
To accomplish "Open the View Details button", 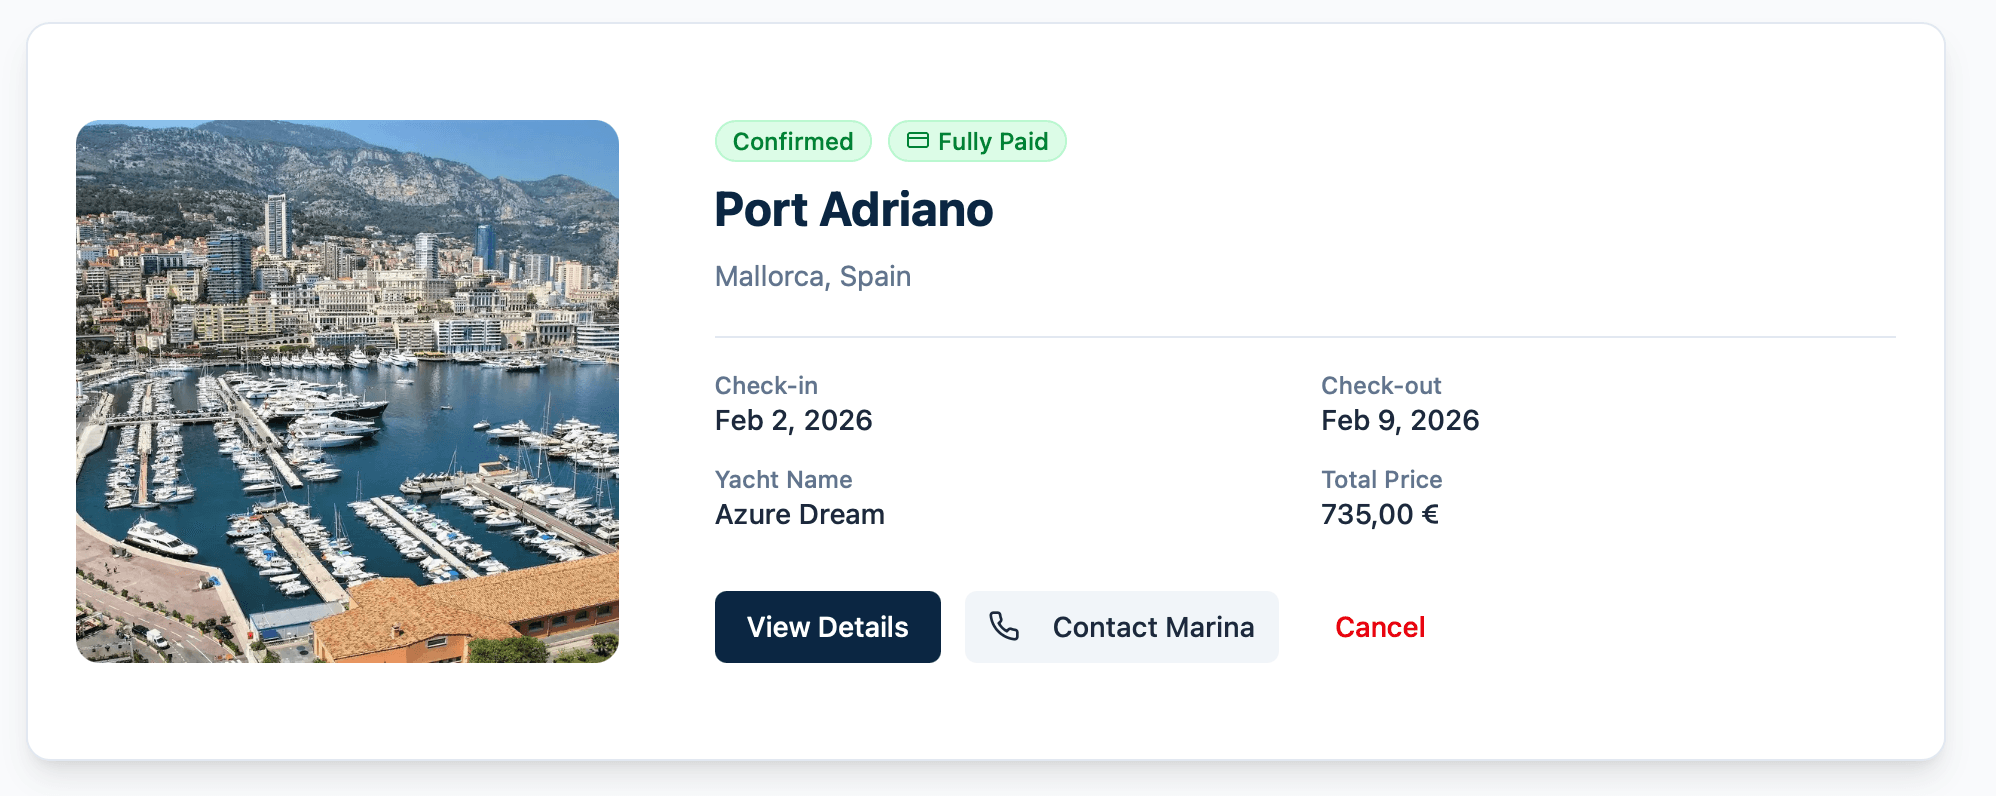I will [827, 627].
